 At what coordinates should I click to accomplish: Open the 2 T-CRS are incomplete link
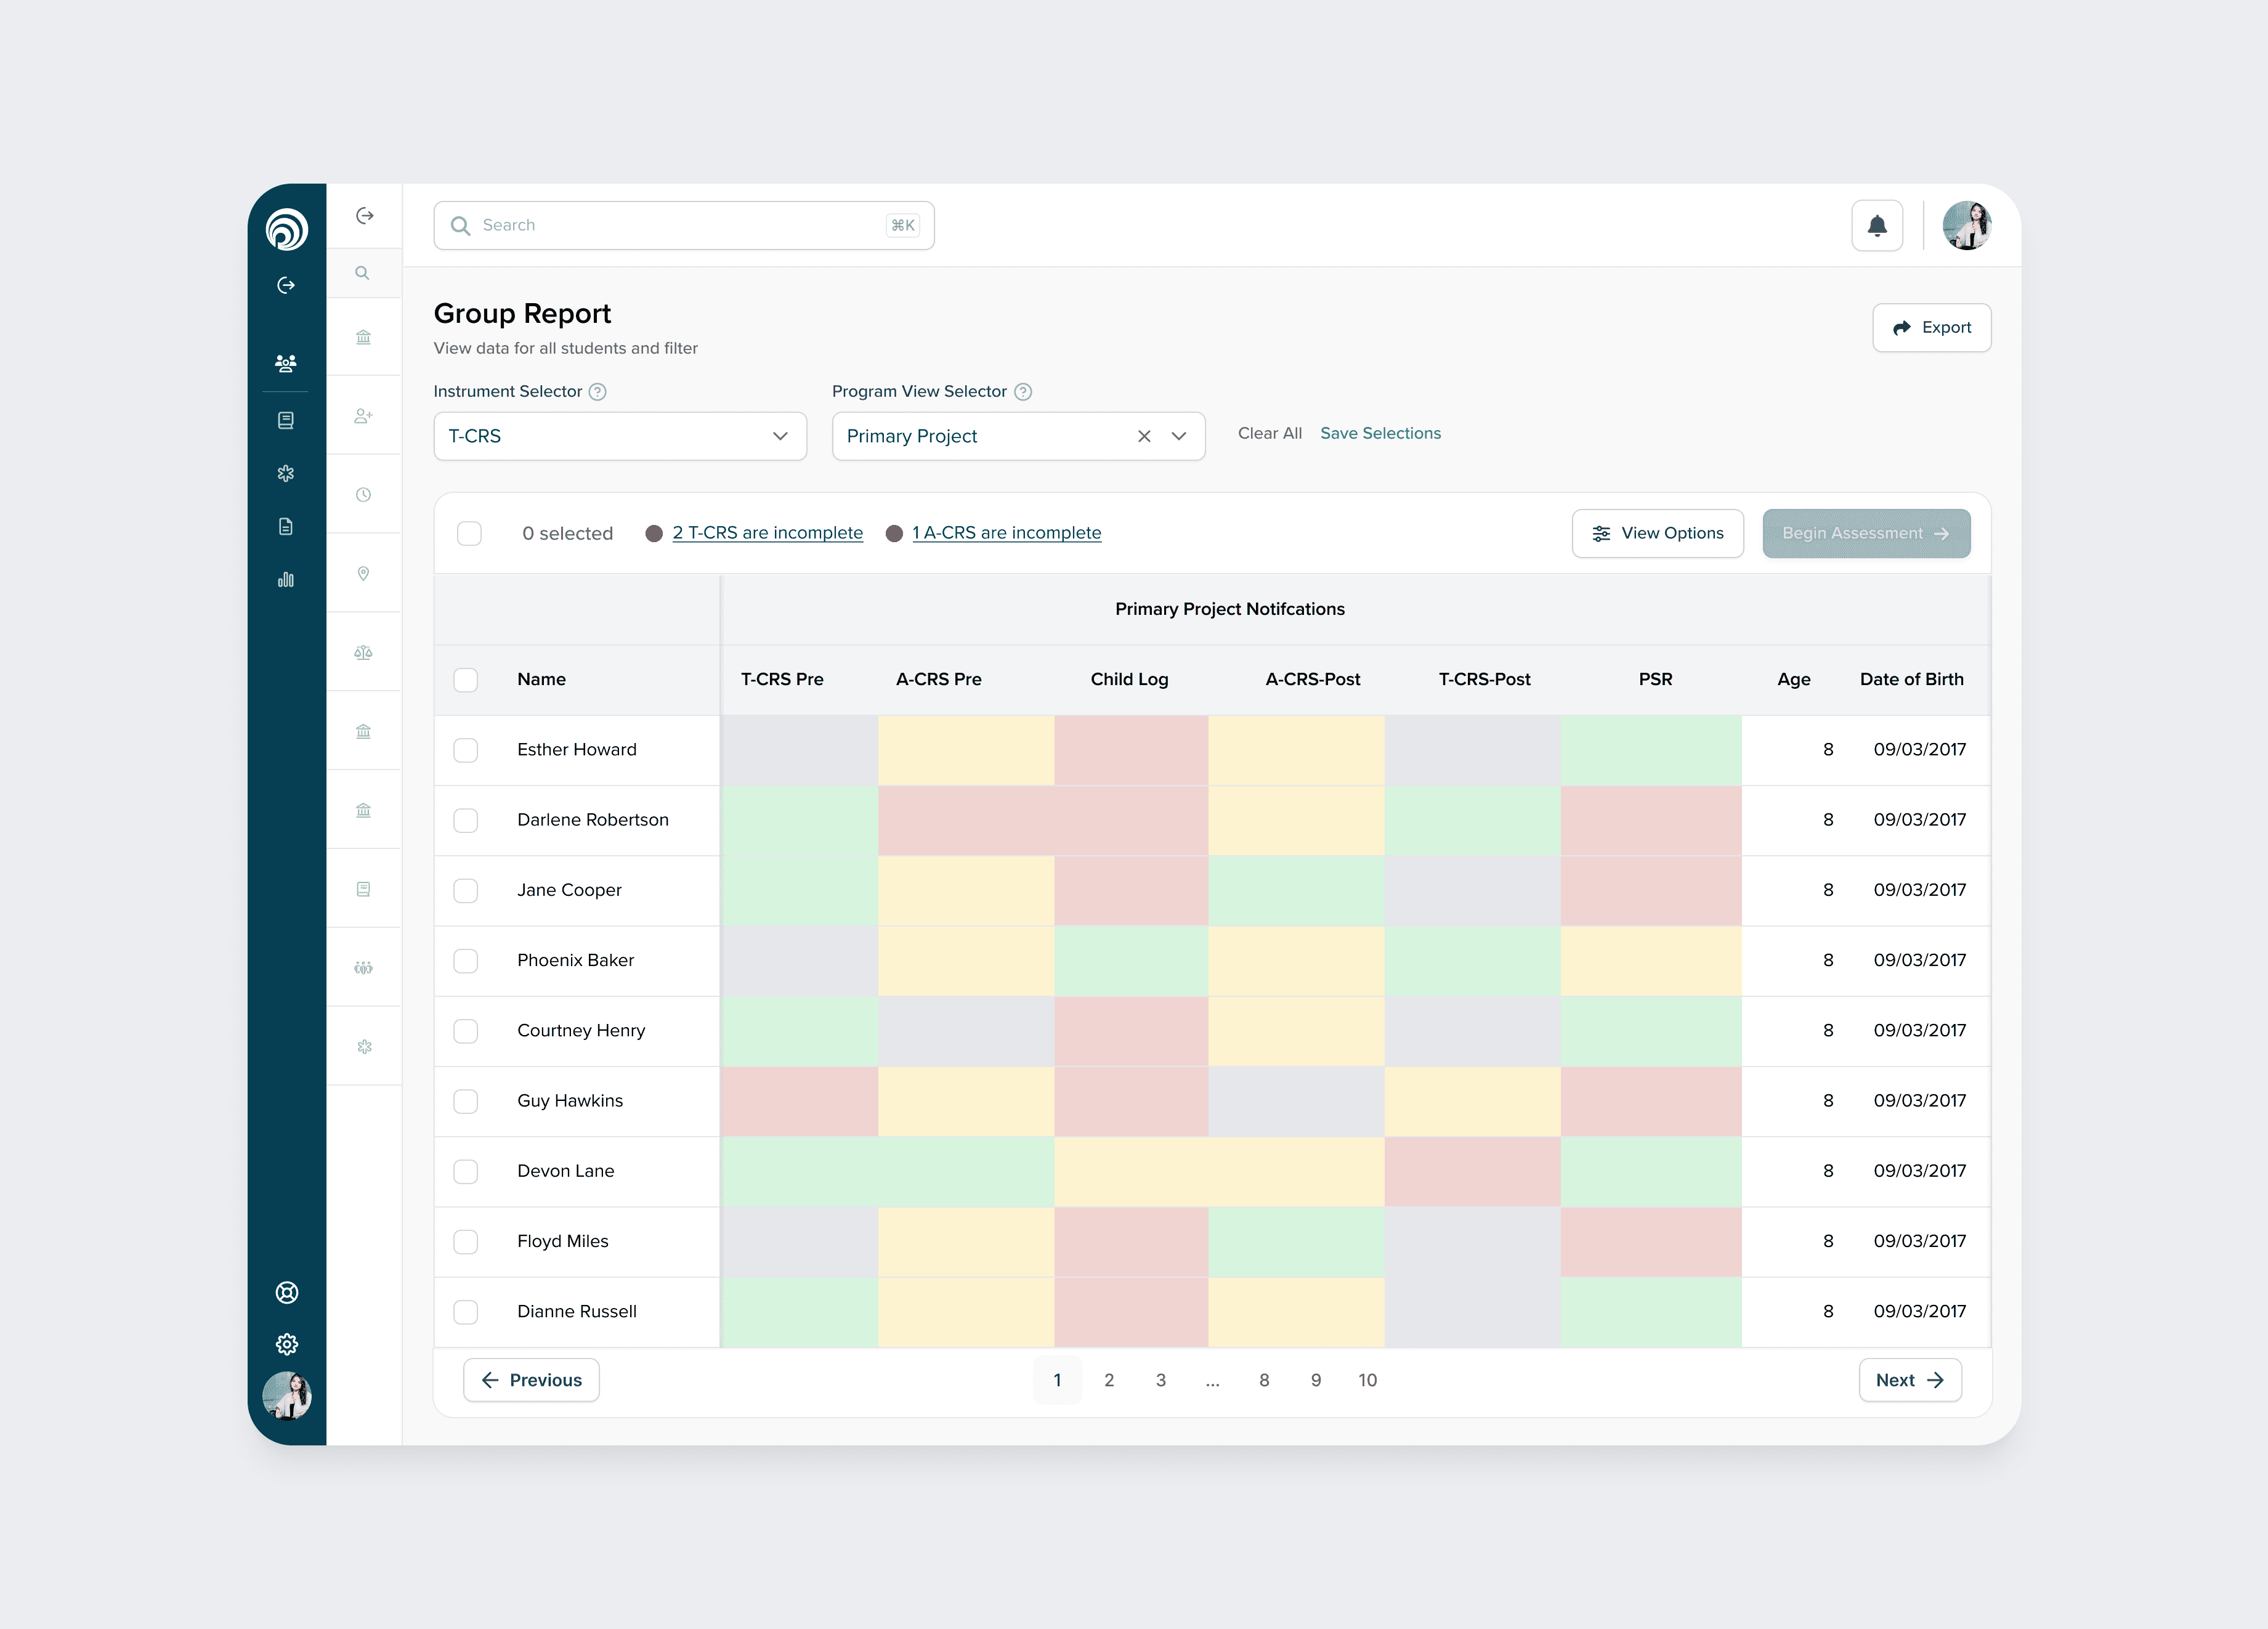tap(767, 533)
